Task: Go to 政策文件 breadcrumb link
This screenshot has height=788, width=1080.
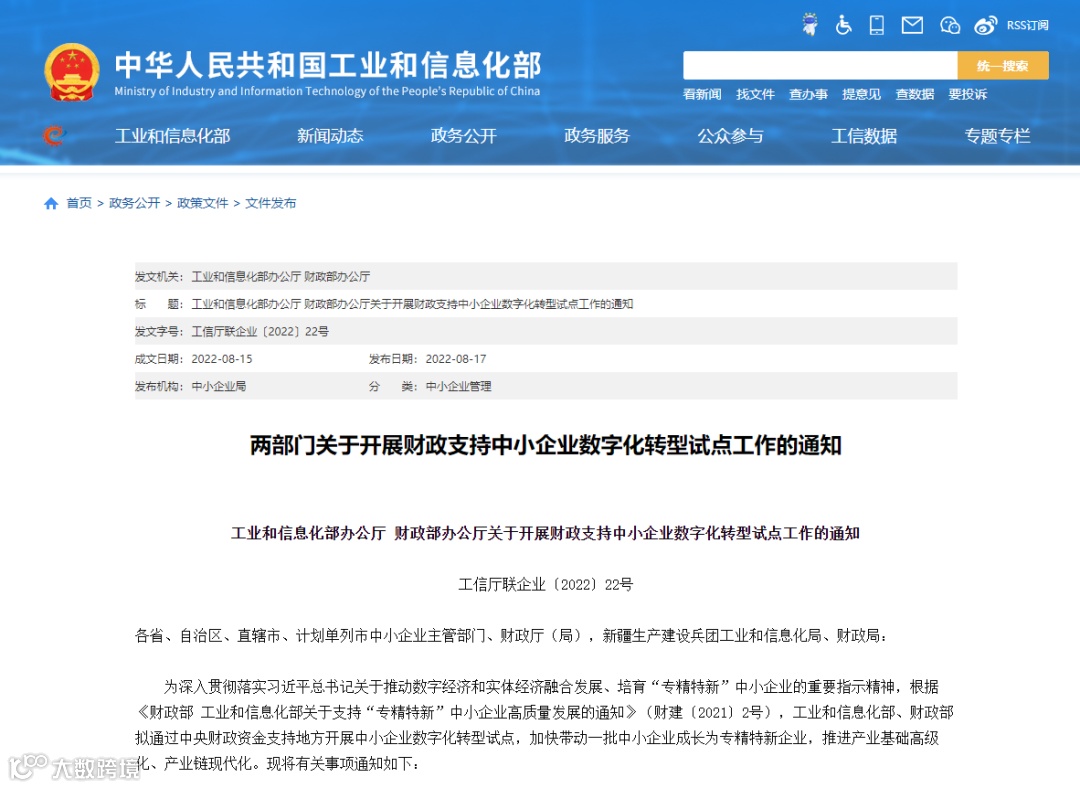Action: 202,203
